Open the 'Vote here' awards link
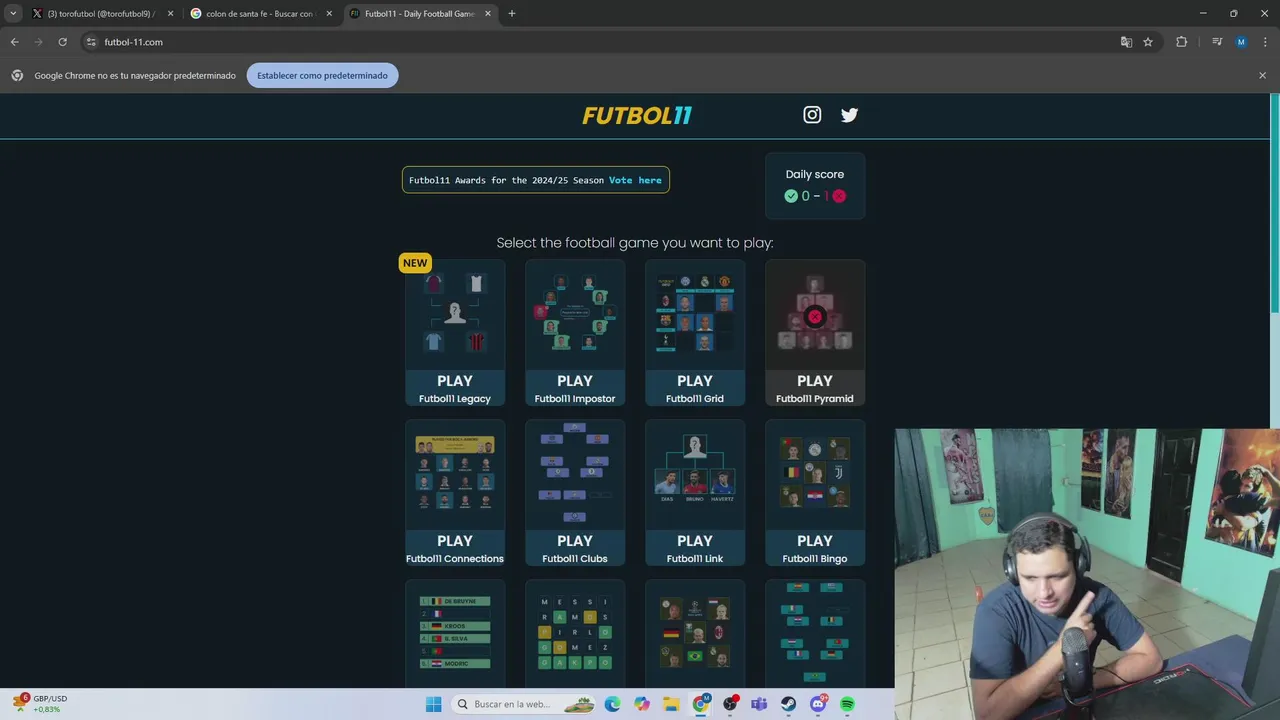Image resolution: width=1280 pixels, height=720 pixels. tap(635, 180)
